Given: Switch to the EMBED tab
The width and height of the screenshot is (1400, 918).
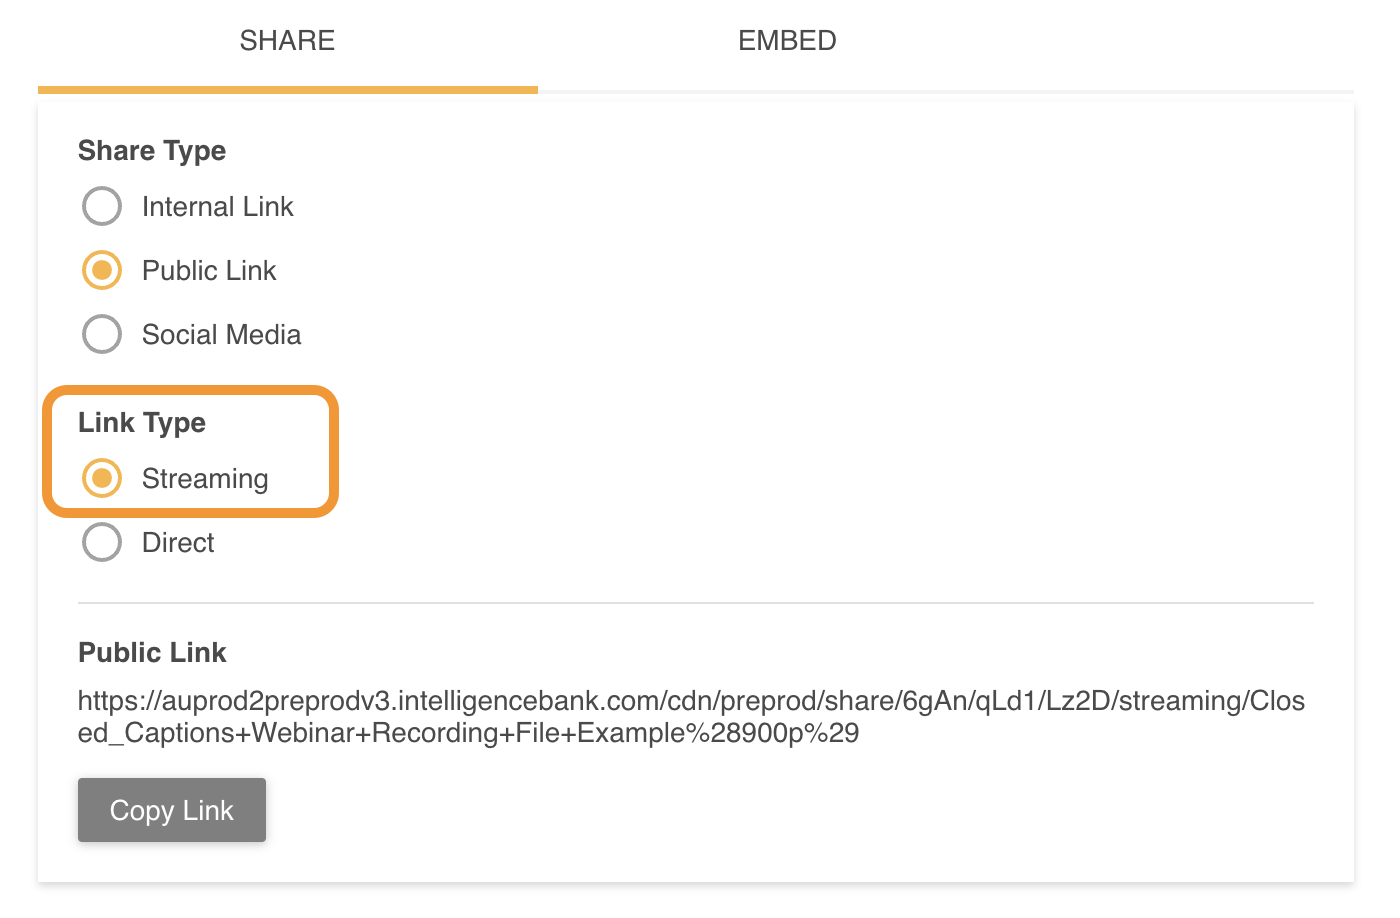Looking at the screenshot, I should [787, 41].
